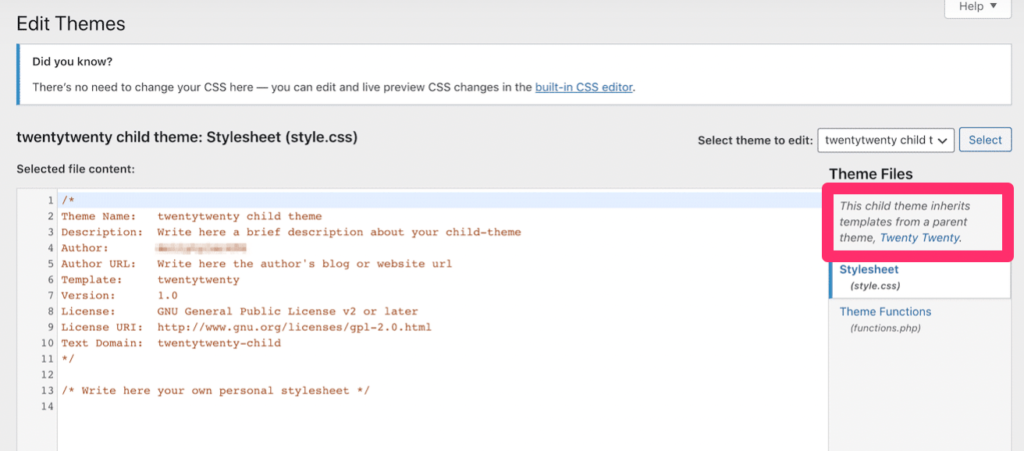This screenshot has width=1024, height=451.
Task: Open the Select theme to edit dropdown
Action: [x=886, y=140]
